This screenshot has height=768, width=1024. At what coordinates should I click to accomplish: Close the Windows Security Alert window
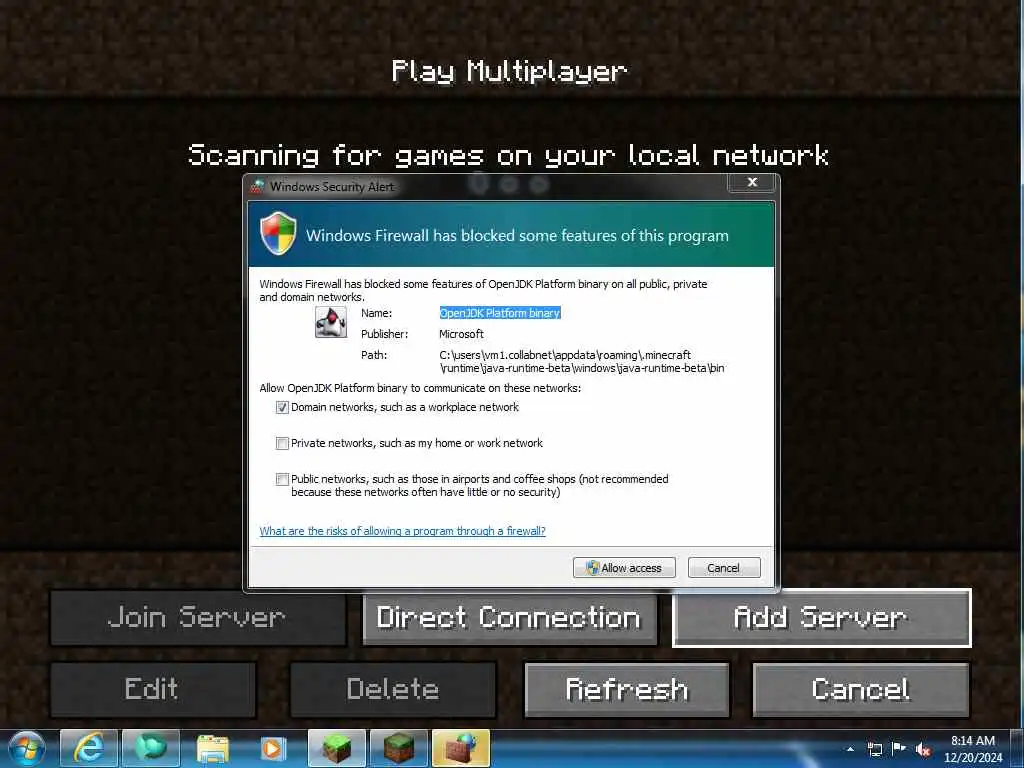coord(752,182)
